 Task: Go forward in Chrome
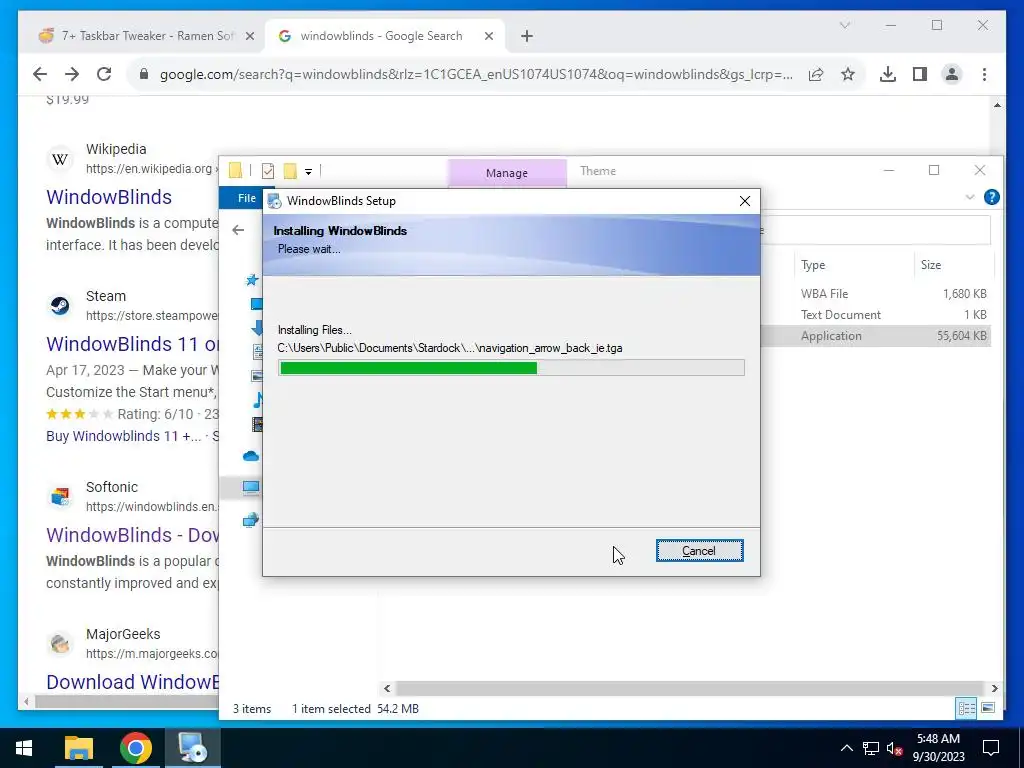click(x=72, y=74)
